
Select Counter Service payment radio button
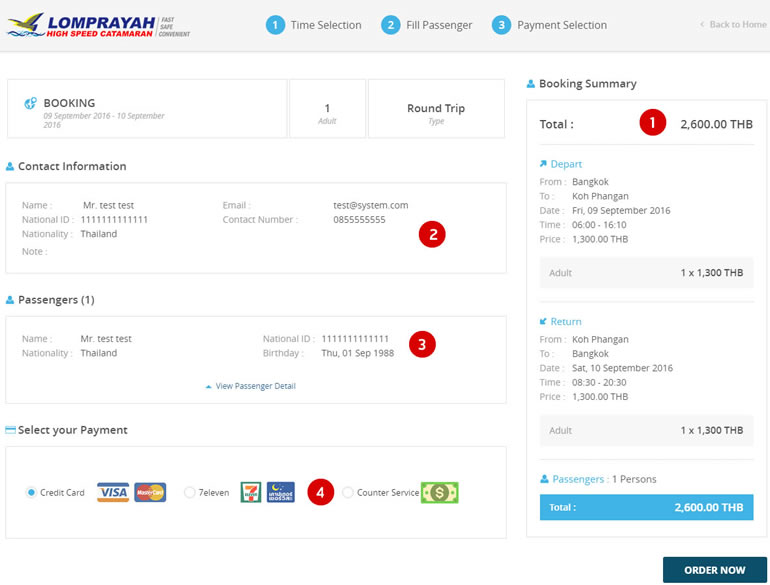point(347,492)
